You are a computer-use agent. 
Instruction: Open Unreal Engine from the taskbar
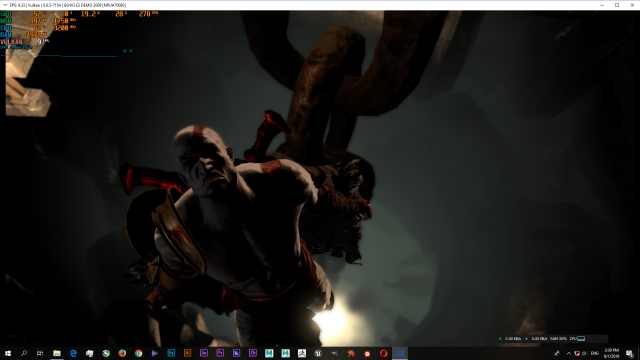[318, 353]
